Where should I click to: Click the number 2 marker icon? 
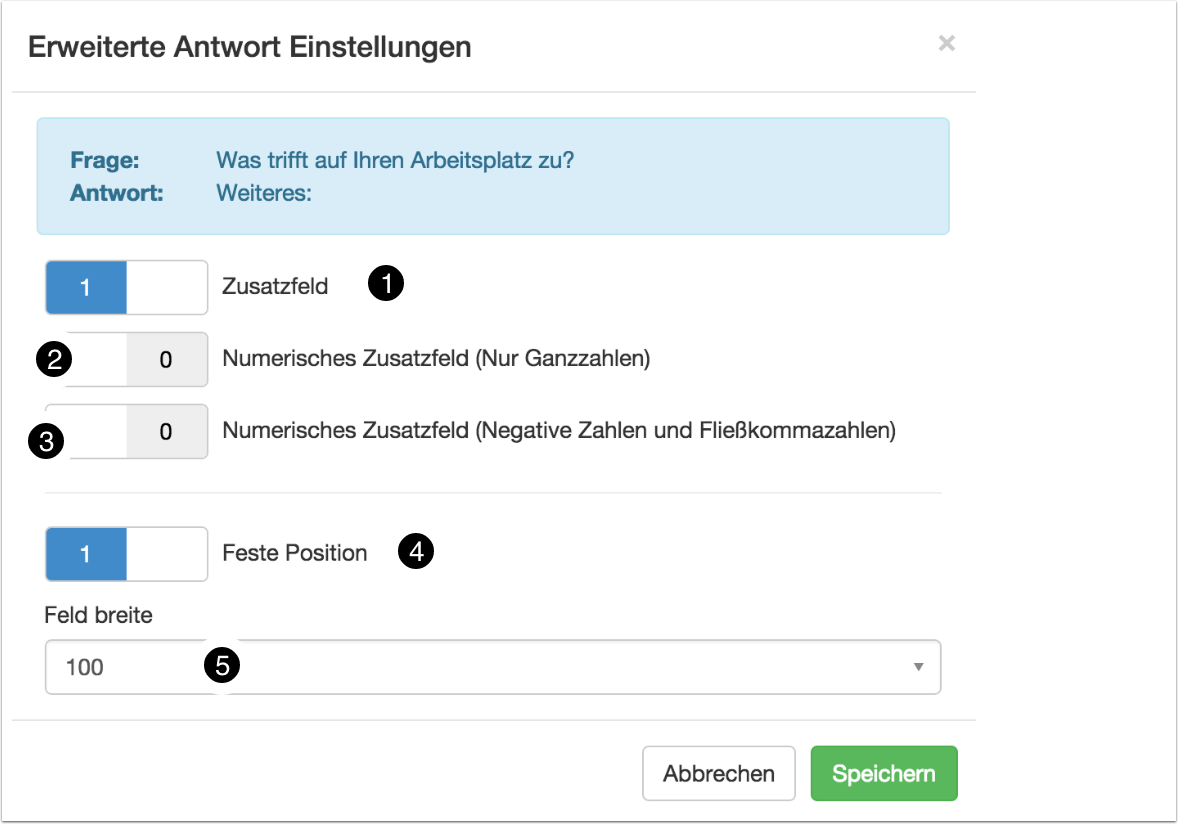53,359
